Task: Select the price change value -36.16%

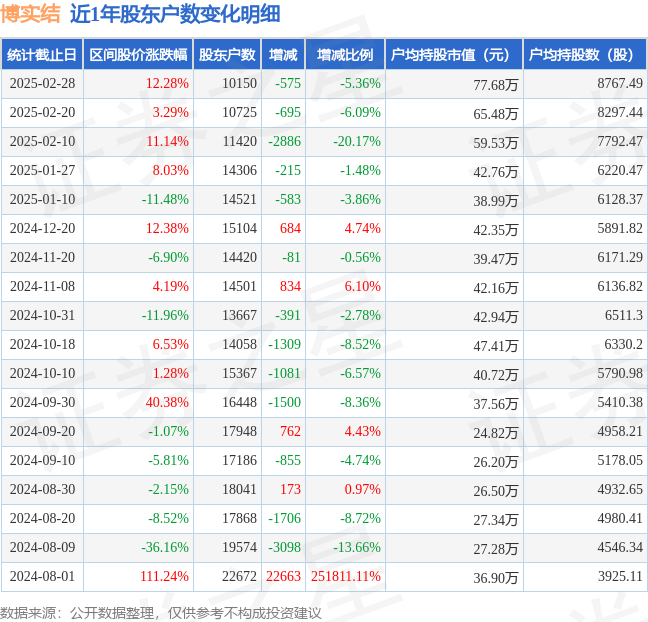Action: pyautogui.click(x=165, y=546)
